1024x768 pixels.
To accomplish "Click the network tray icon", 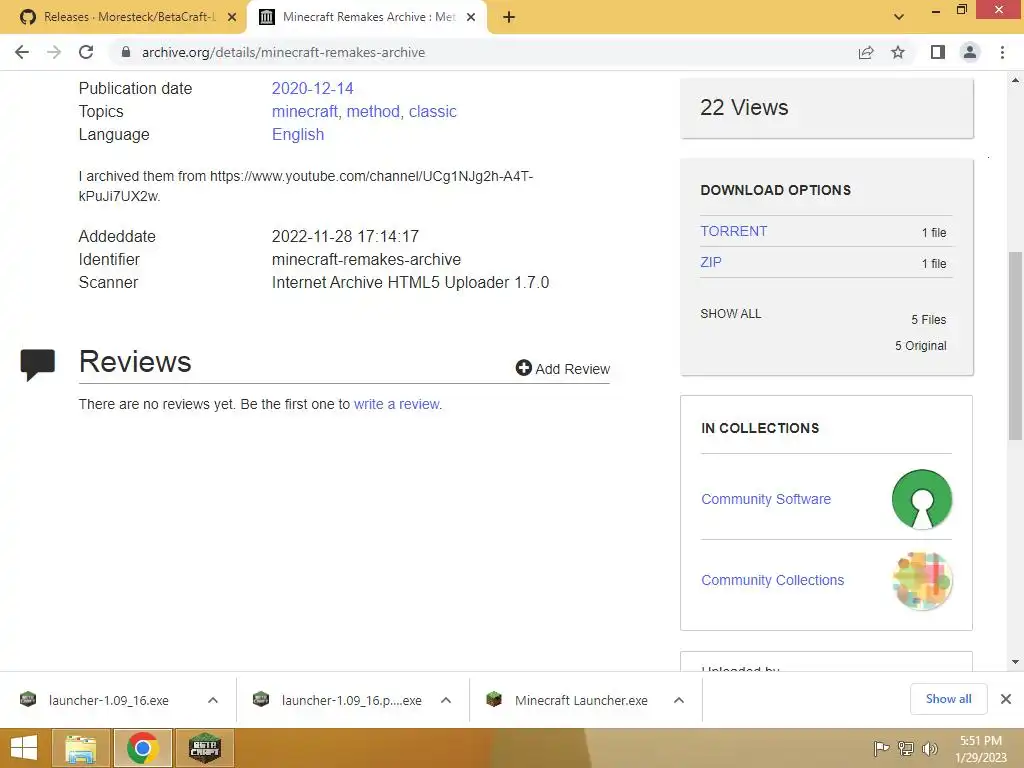I will 906,748.
